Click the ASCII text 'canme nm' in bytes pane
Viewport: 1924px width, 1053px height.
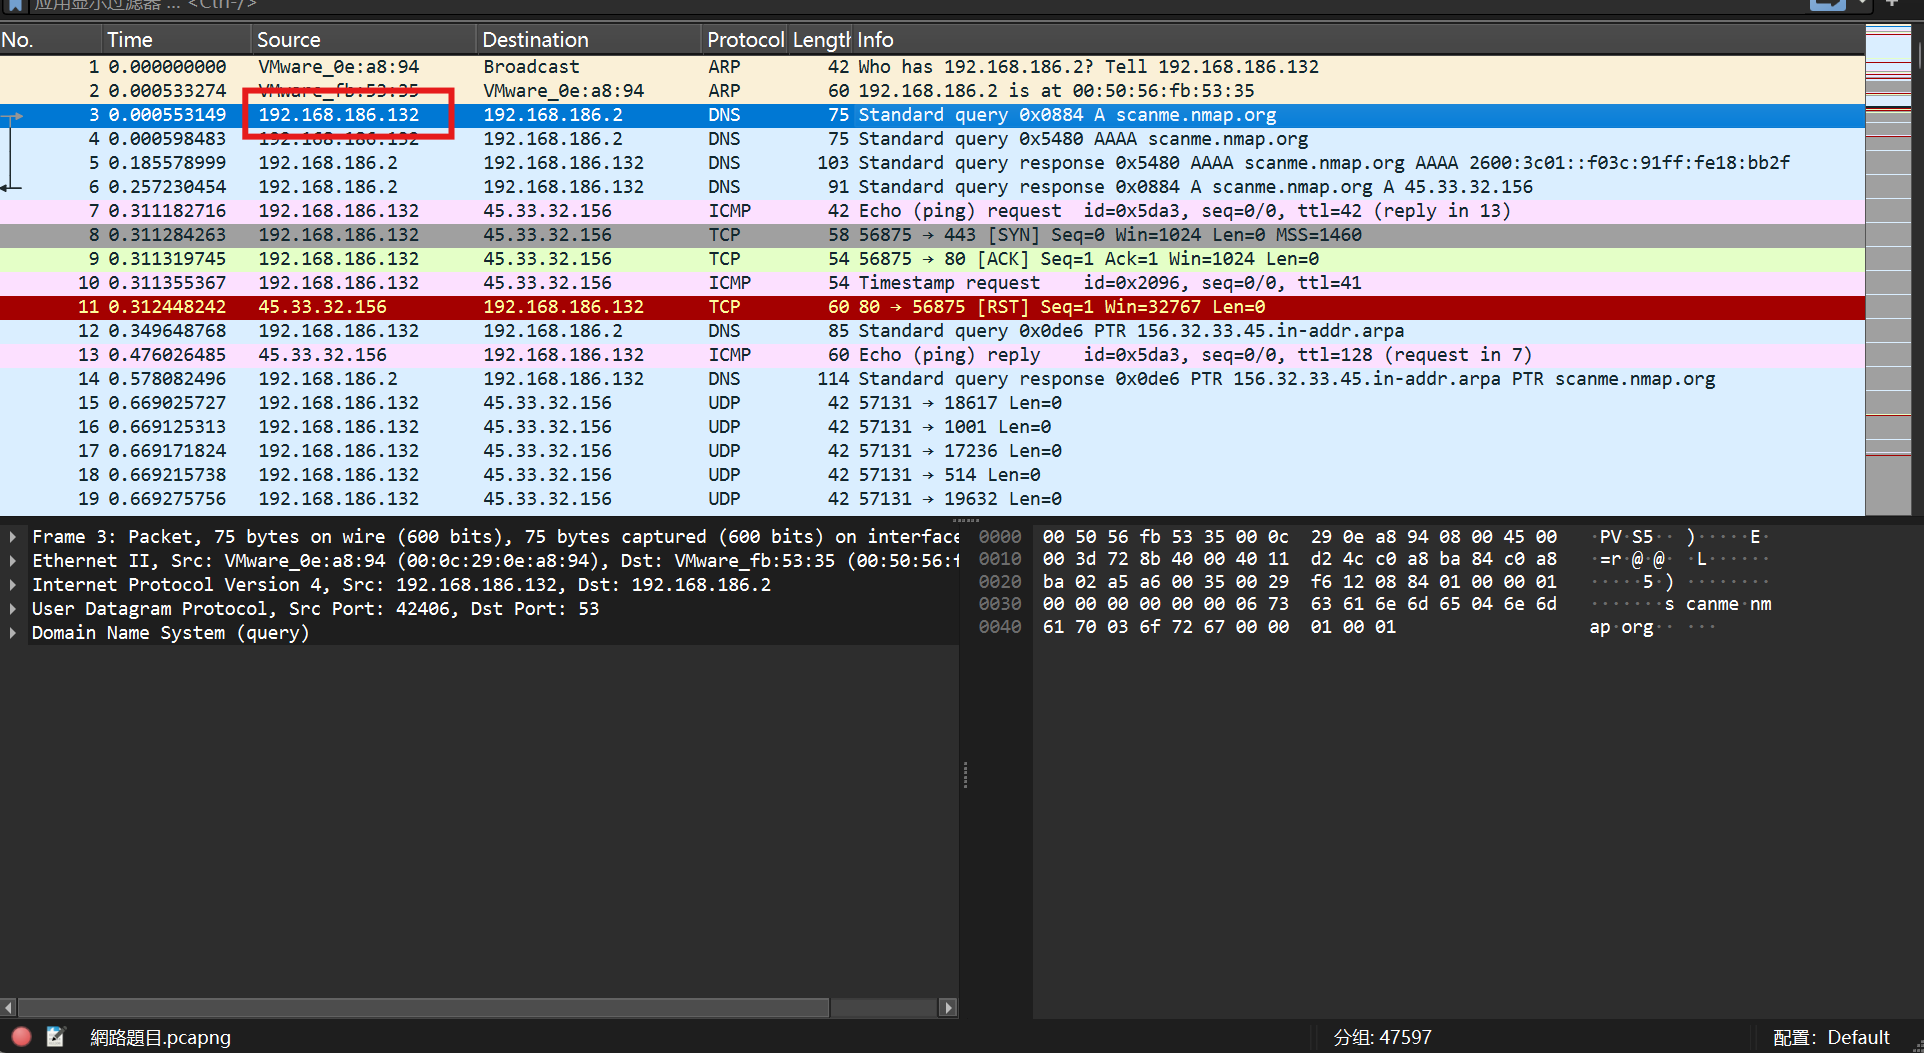tap(1729, 604)
